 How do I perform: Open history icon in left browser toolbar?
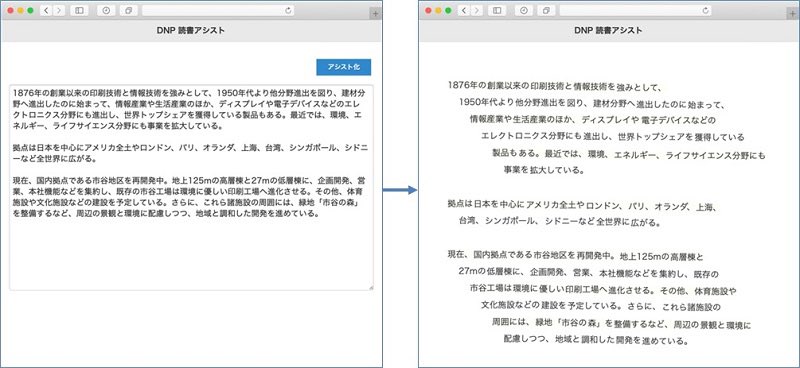coord(106,10)
